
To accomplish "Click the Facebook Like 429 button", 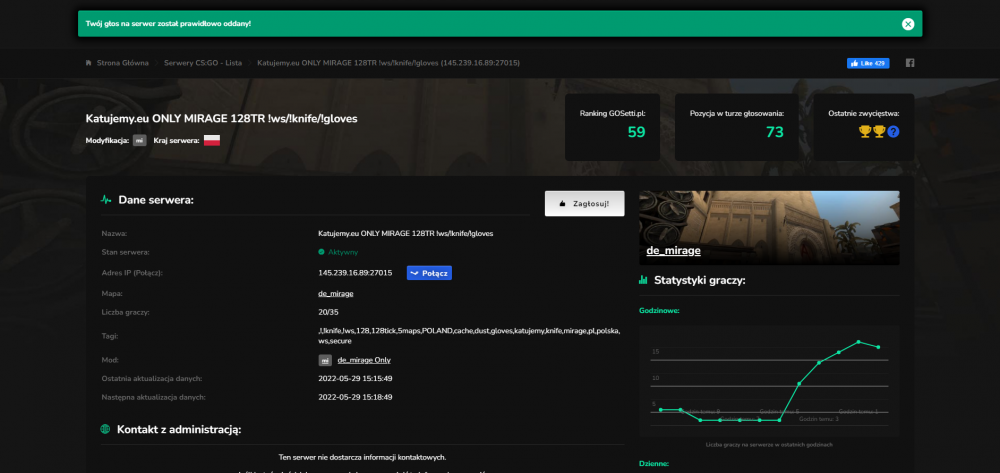I will 868,63.
